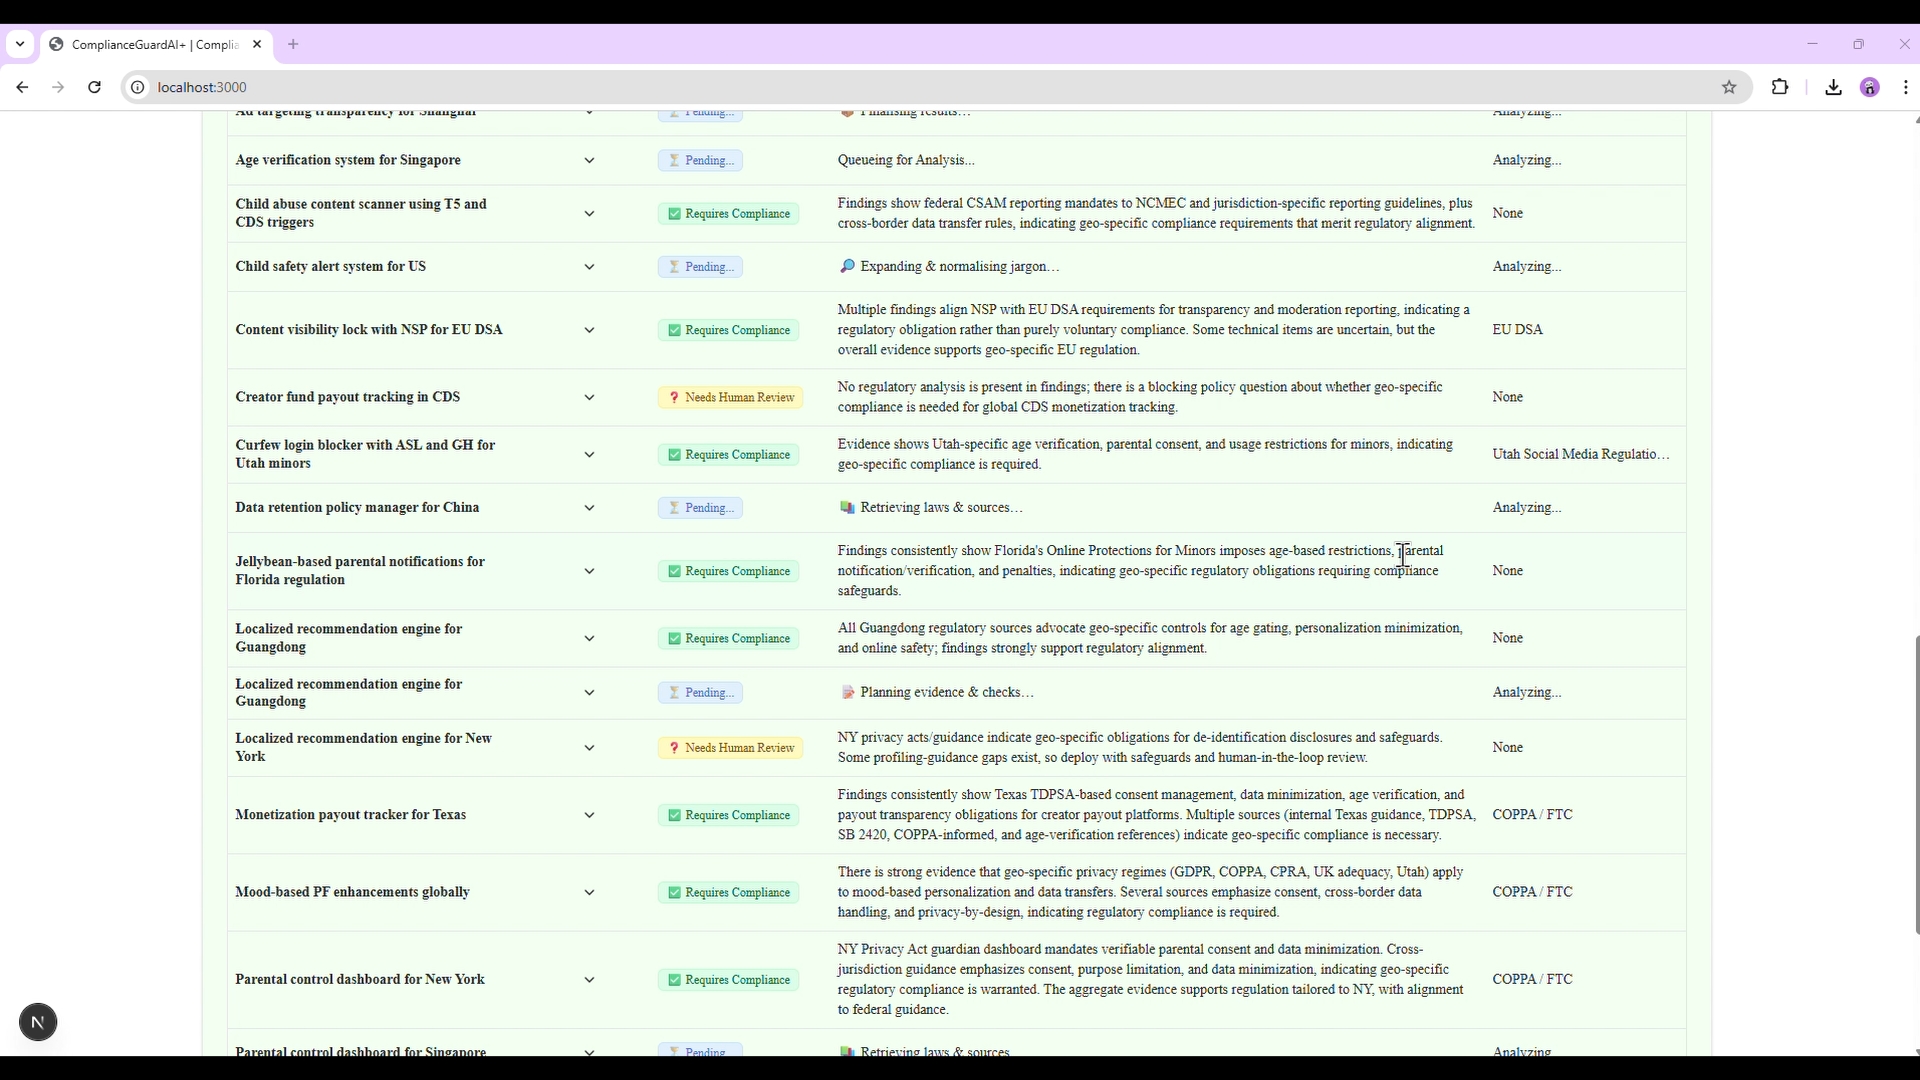Expand Age verification system for Singapore row
Image resolution: width=1920 pixels, height=1080 pixels.
coord(589,160)
